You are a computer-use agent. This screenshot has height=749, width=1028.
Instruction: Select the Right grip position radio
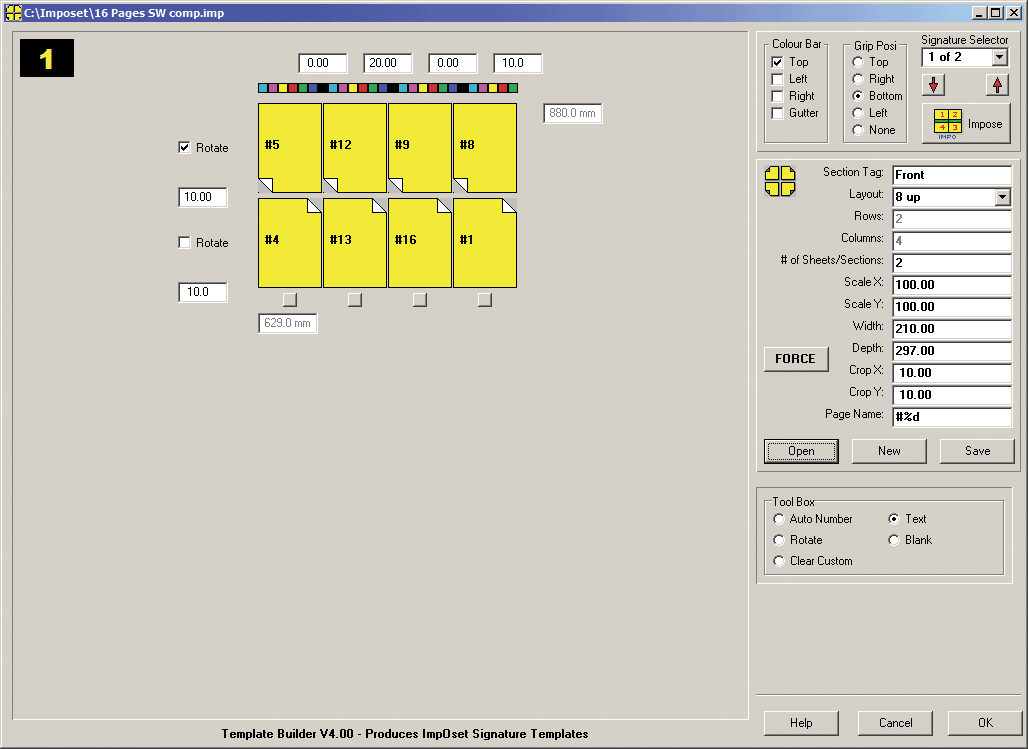(x=858, y=79)
